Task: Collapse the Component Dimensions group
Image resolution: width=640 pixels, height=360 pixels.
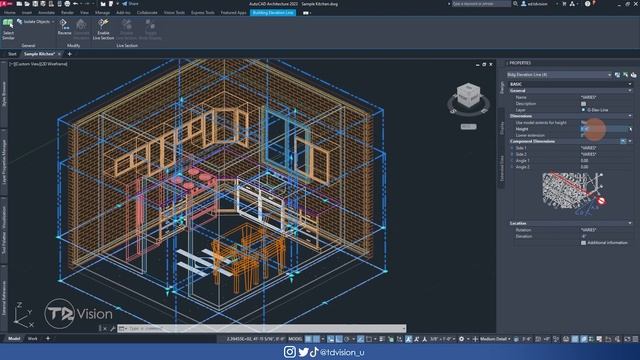Action: coord(630,141)
